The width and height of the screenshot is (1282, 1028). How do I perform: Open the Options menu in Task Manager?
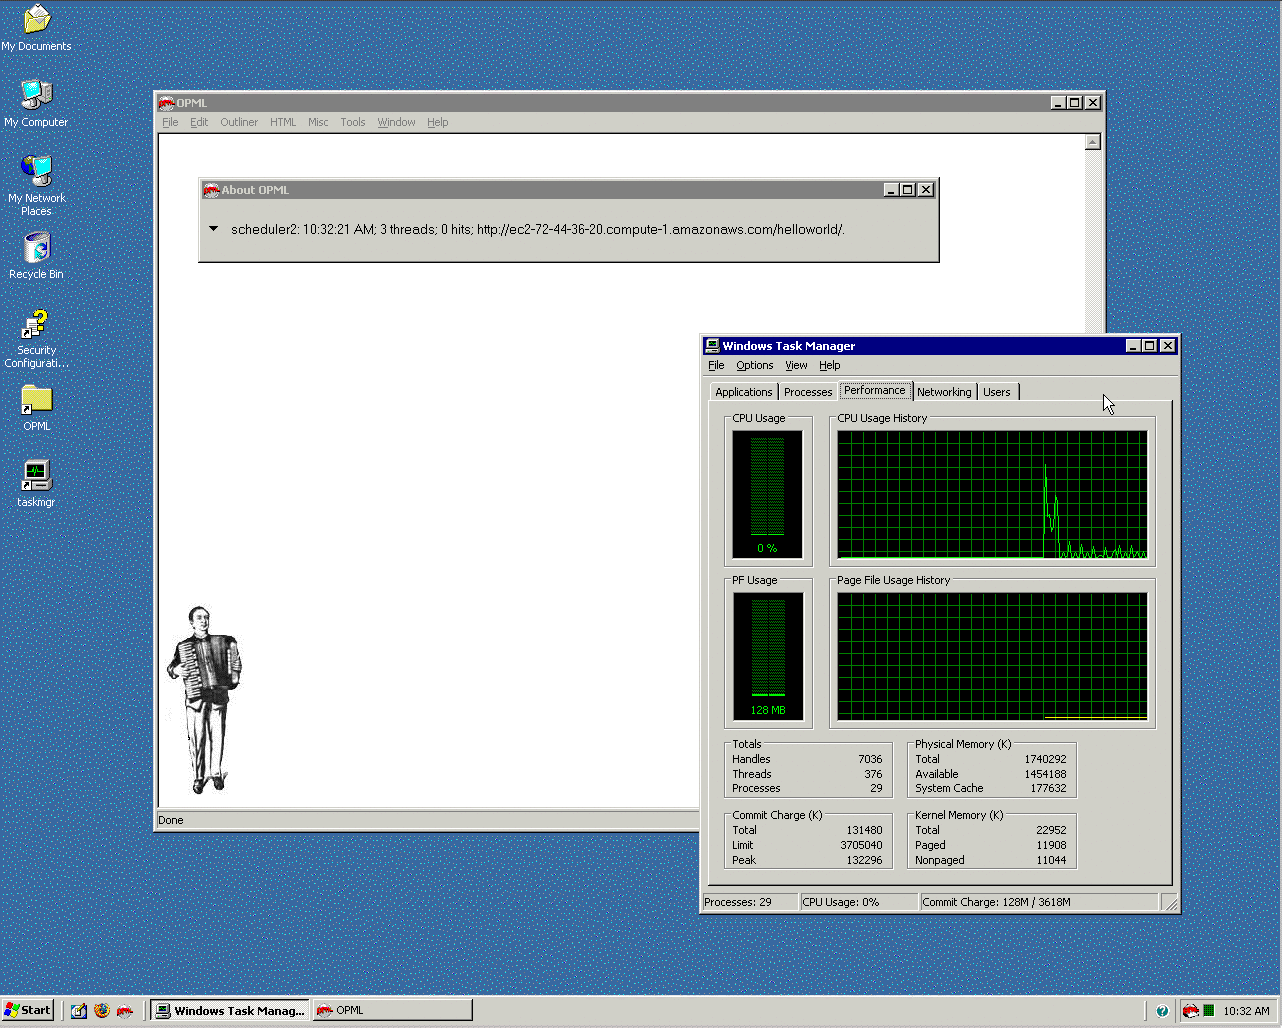coord(754,365)
